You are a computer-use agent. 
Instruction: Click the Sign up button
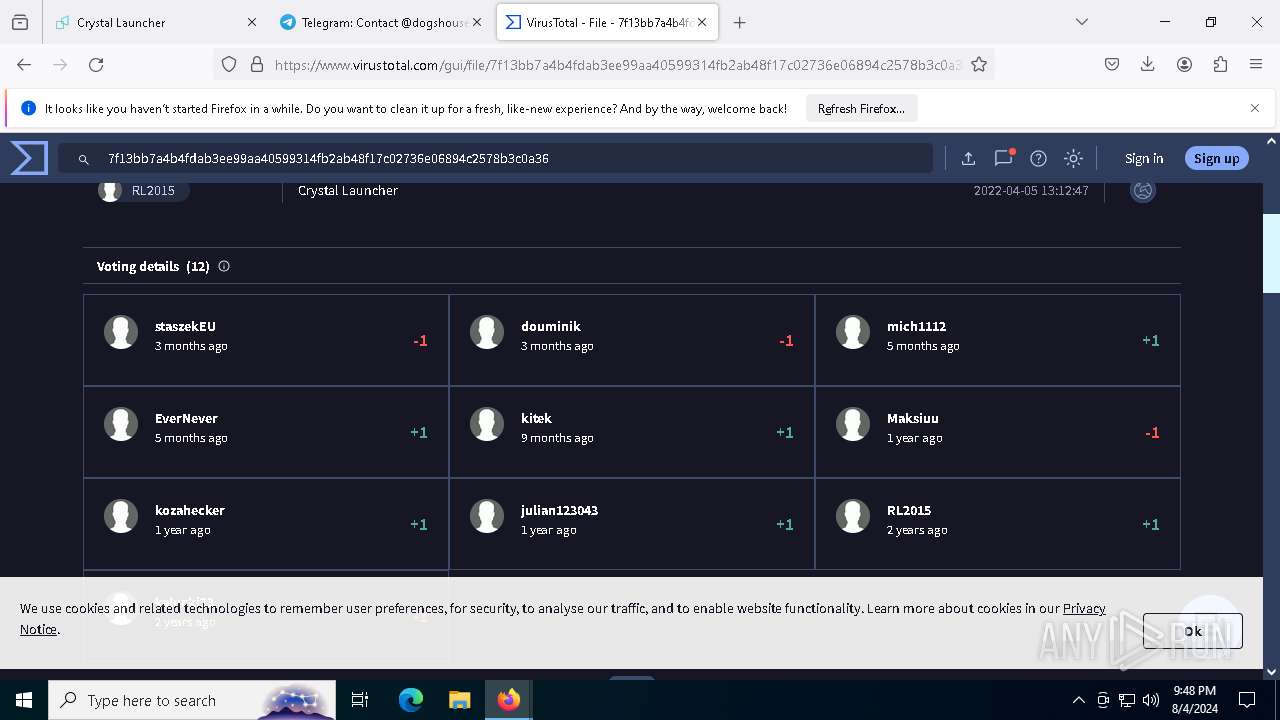tap(1216, 158)
